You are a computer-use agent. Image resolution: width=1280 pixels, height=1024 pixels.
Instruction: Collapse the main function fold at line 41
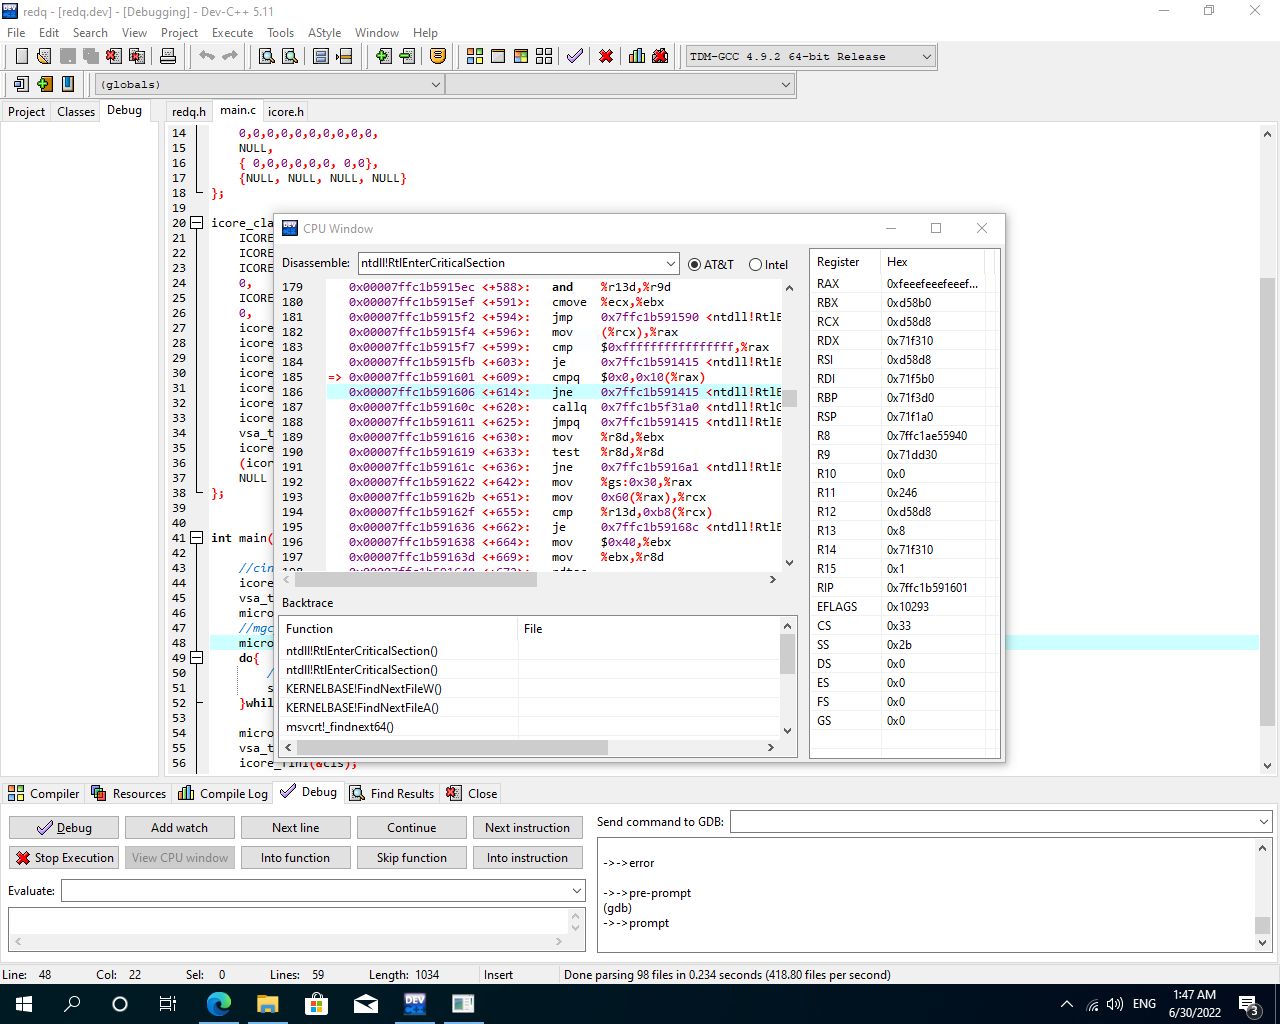(196, 538)
